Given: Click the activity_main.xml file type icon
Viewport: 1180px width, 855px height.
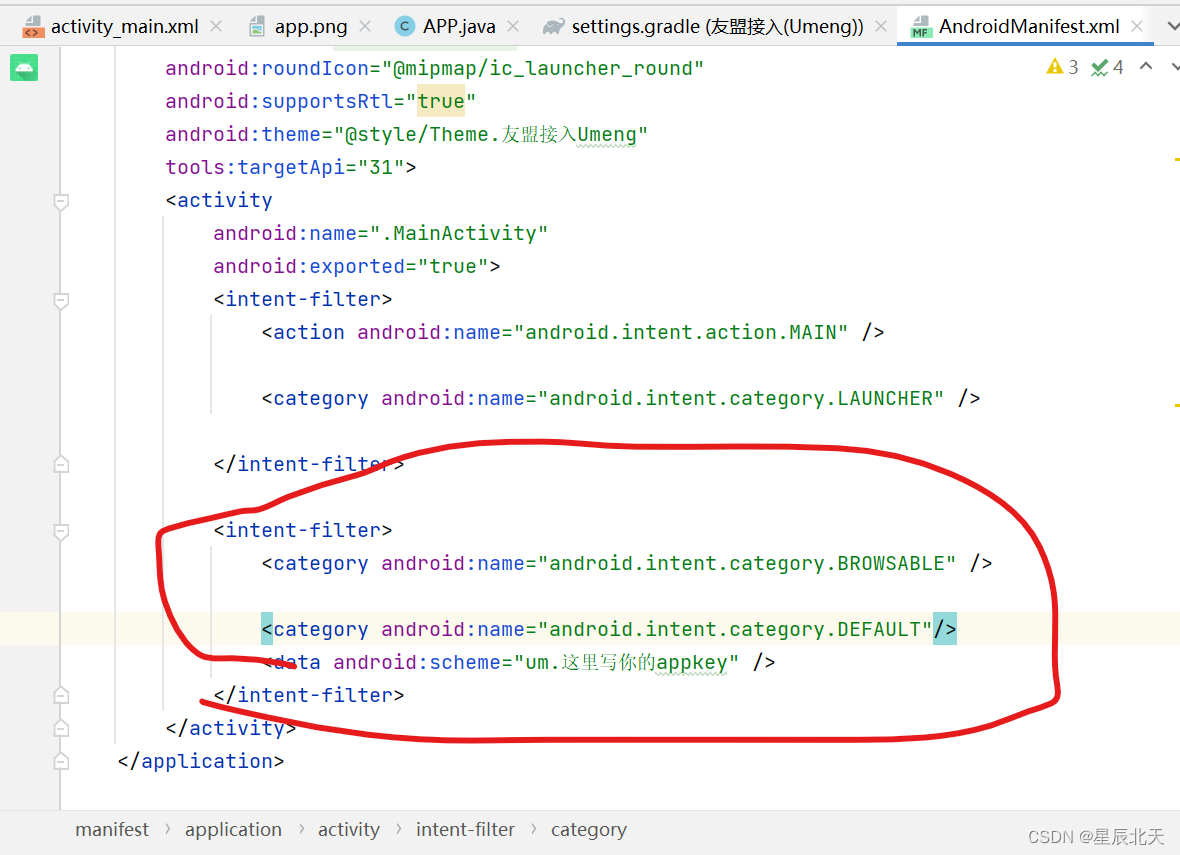Looking at the screenshot, I should (33, 27).
